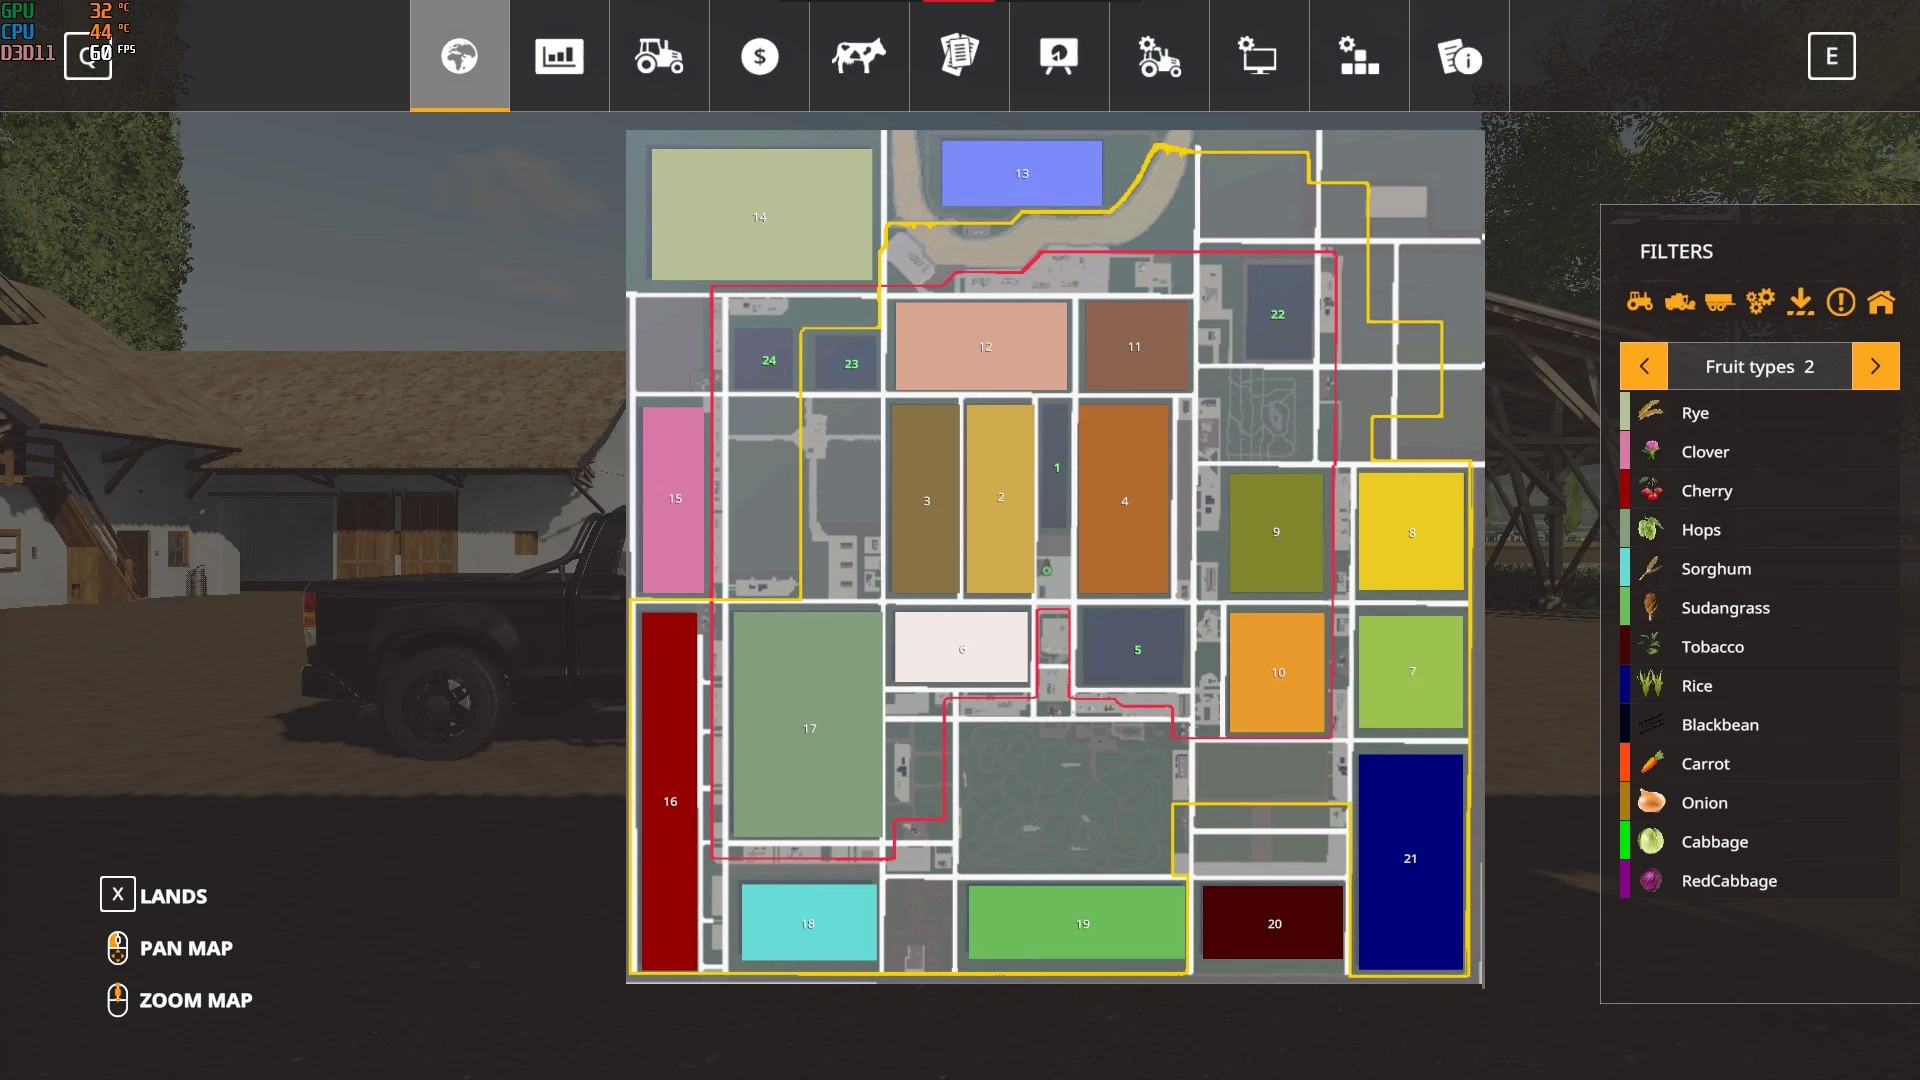The height and width of the screenshot is (1080, 1920).
Task: Toggle the exclamation mark missions filter
Action: (1840, 301)
